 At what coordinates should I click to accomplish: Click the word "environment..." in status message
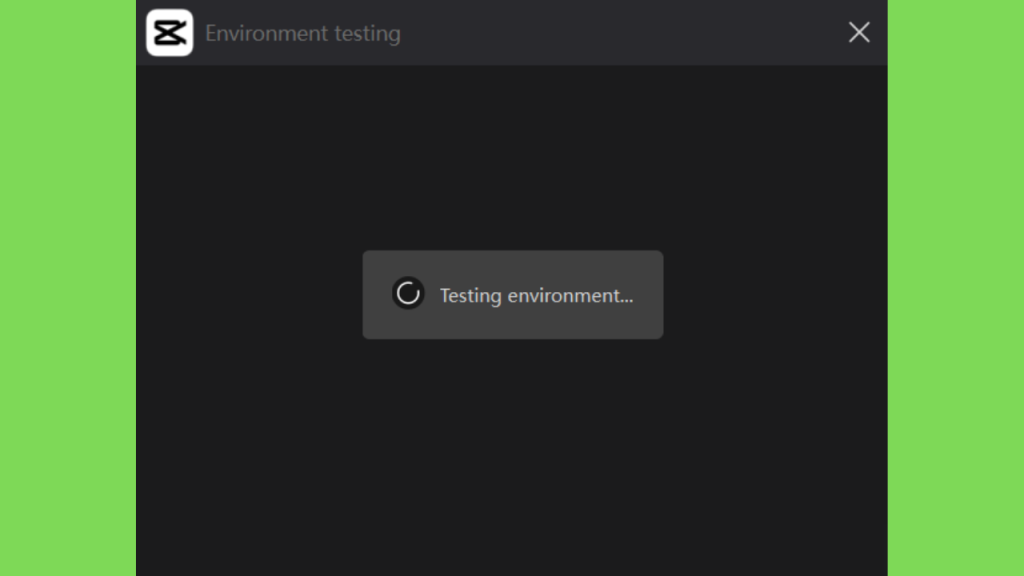pyautogui.click(x=570, y=296)
